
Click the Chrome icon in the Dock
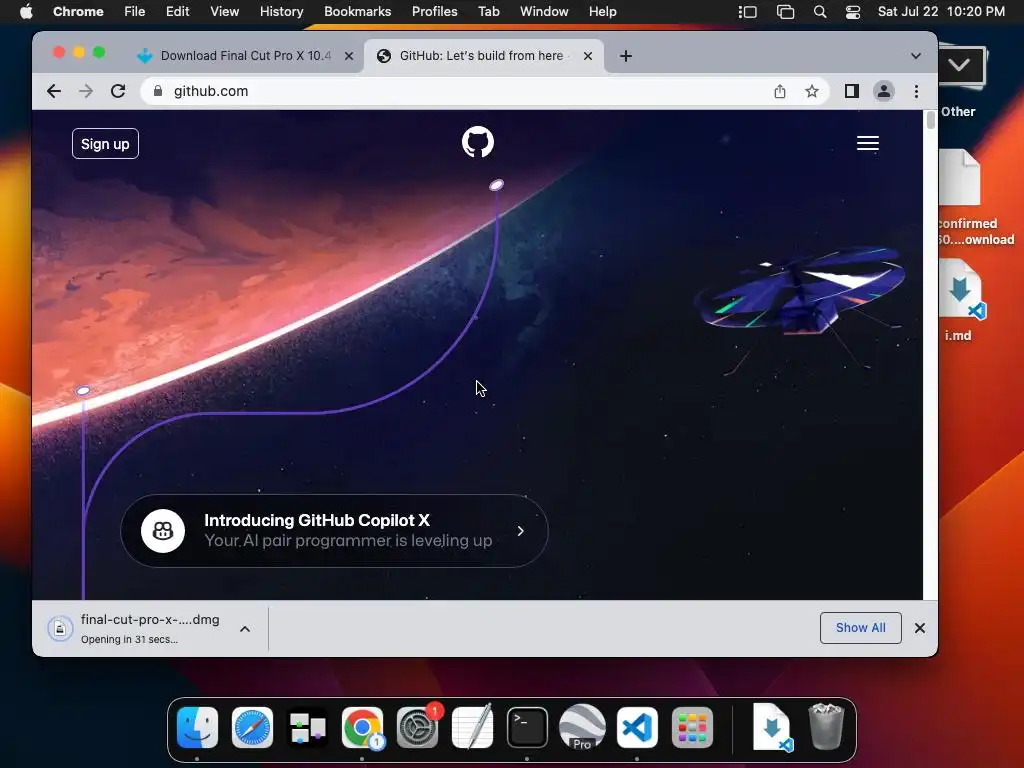click(362, 728)
